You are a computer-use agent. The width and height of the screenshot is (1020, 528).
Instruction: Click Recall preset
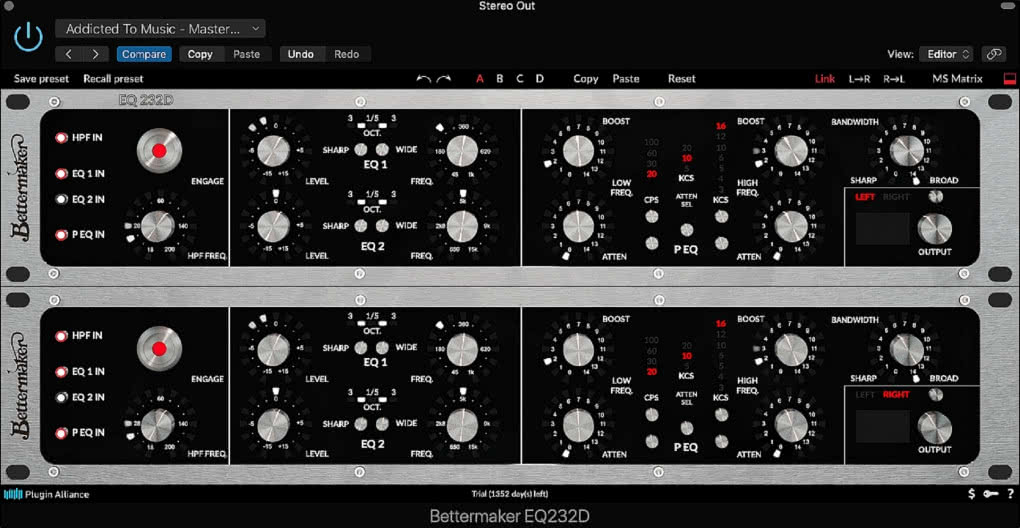pos(113,79)
